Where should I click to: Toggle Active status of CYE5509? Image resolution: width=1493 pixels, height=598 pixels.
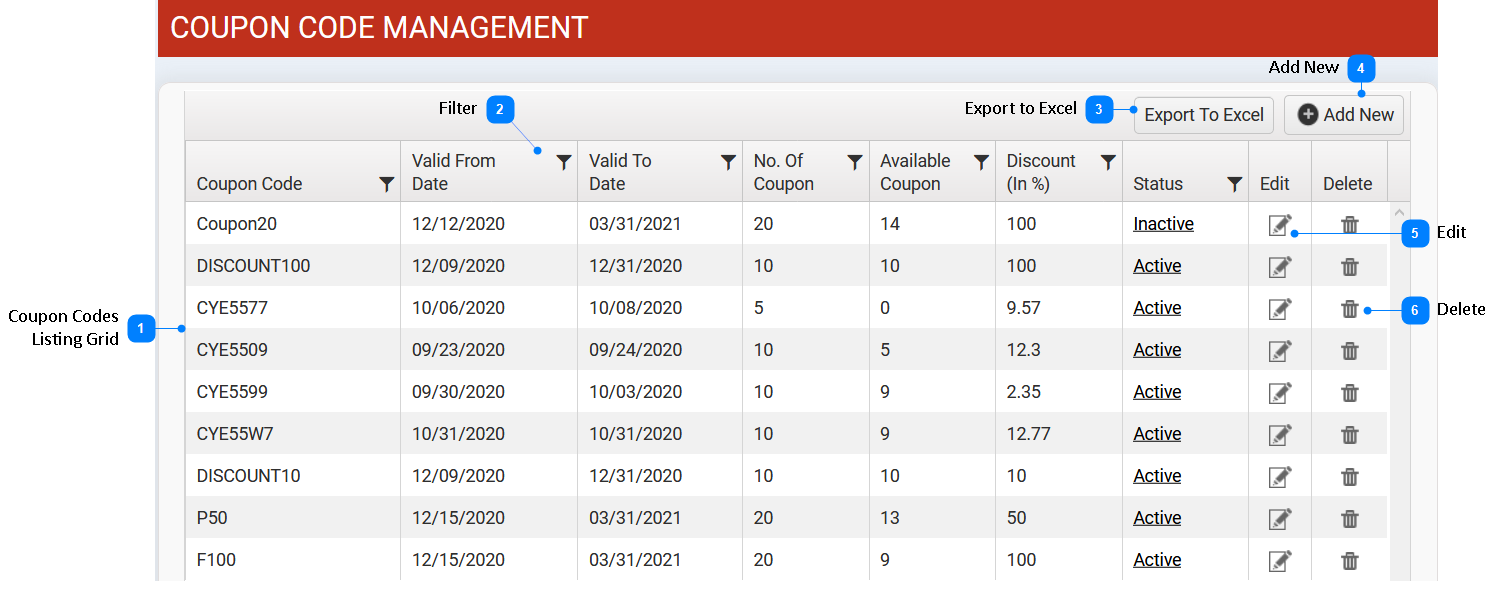[1157, 350]
